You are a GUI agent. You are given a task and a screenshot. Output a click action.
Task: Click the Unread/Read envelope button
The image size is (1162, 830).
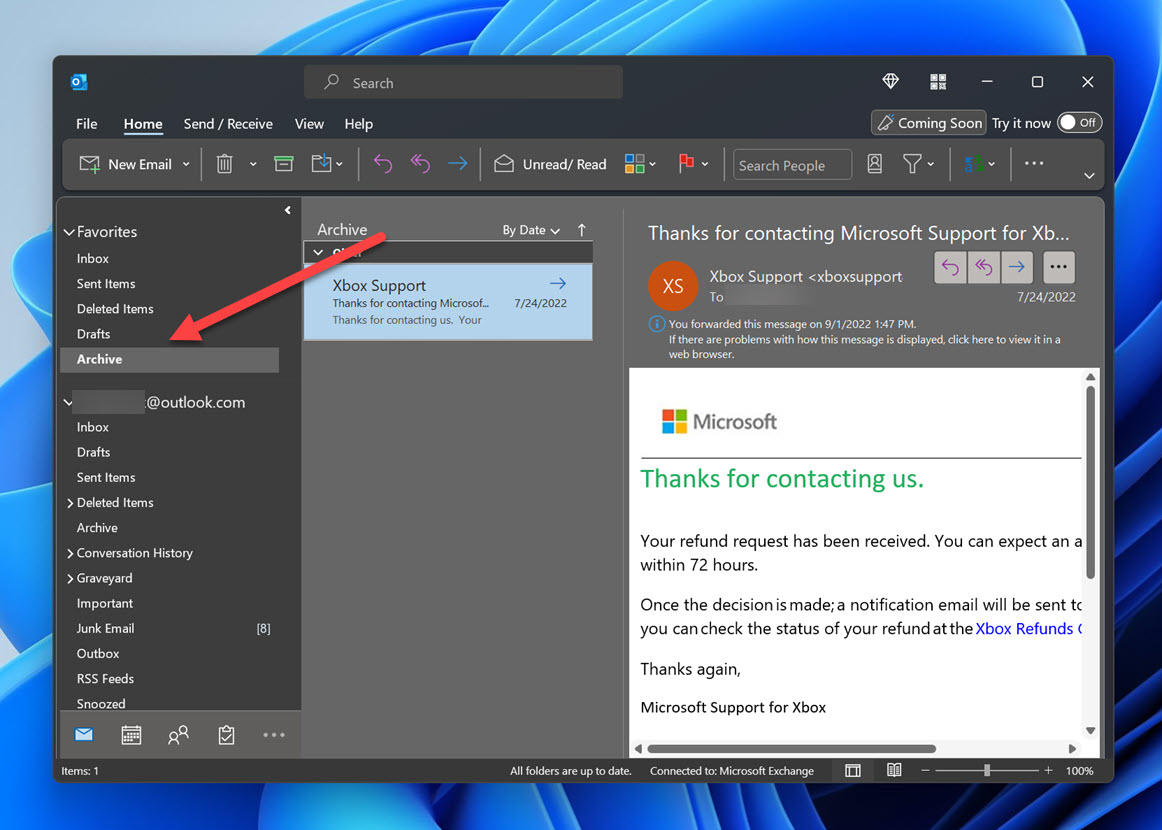coord(550,164)
